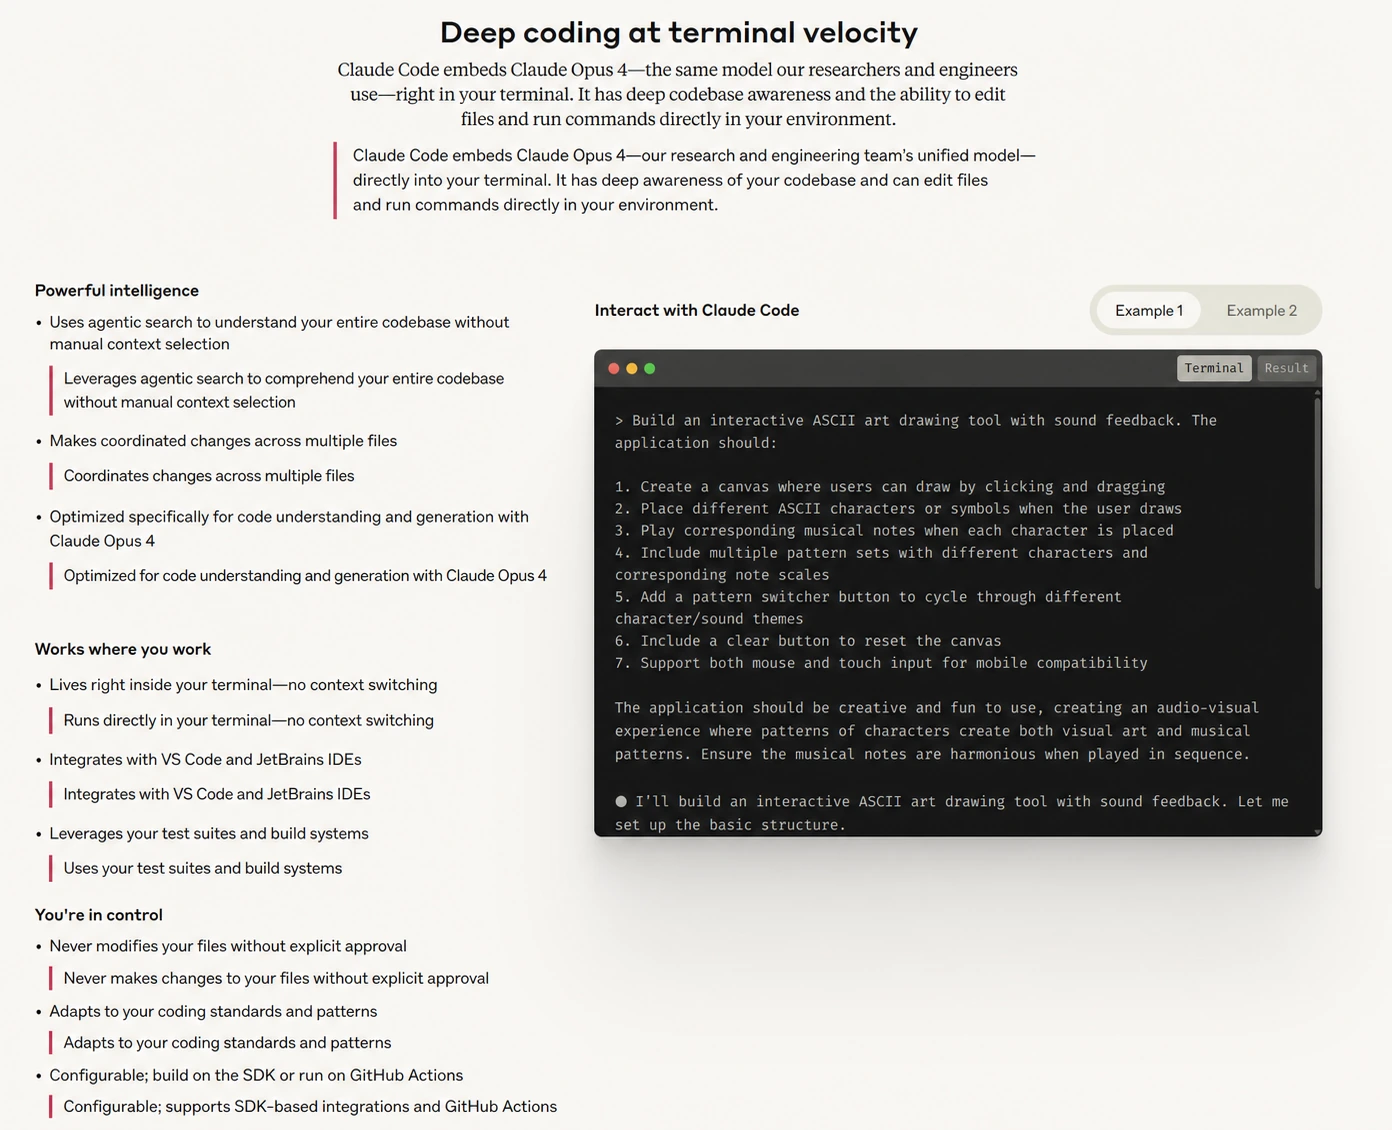Image resolution: width=1392 pixels, height=1130 pixels.
Task: Open the Result tab
Action: (1286, 368)
